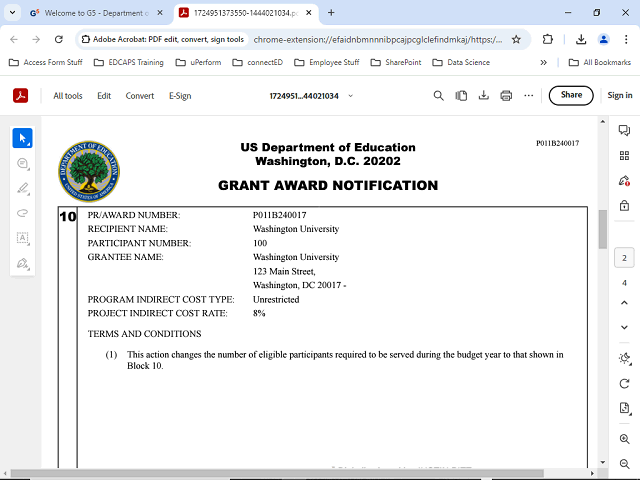Open the Data Science bookmark folder
Image resolution: width=640 pixels, height=480 pixels.
(x=461, y=62)
